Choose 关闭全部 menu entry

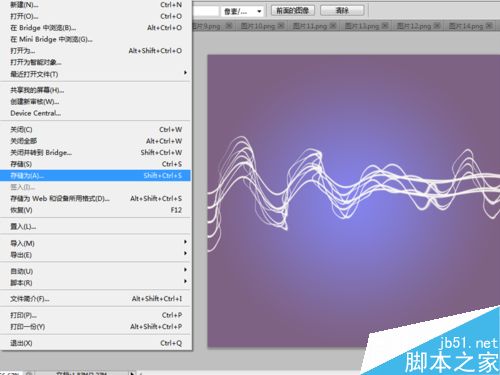click(96, 141)
